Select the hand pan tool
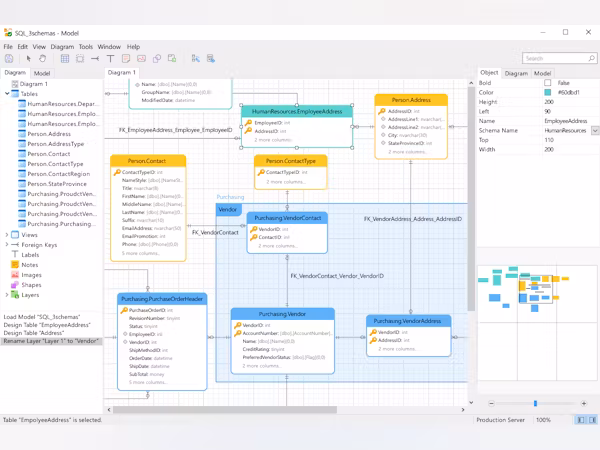Image resolution: width=600 pixels, height=450 pixels. pyautogui.click(x=42, y=59)
